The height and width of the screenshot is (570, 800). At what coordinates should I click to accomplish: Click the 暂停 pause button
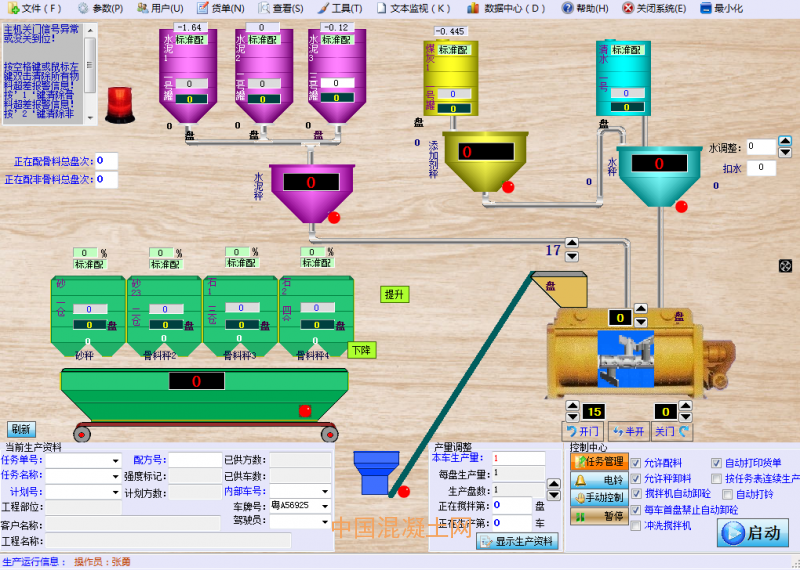pyautogui.click(x=599, y=516)
